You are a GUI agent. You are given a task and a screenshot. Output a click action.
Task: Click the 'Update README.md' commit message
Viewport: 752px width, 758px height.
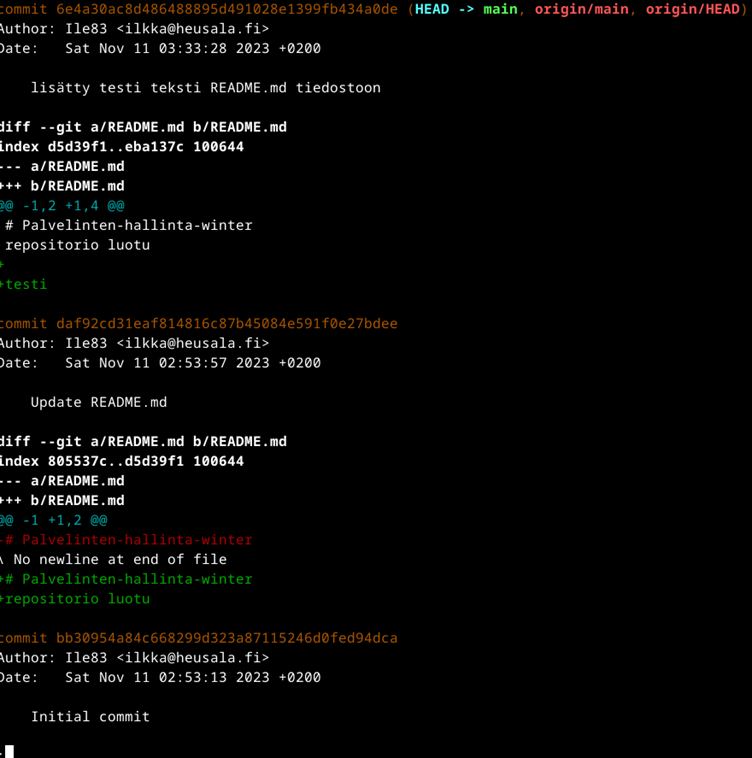tap(97, 402)
